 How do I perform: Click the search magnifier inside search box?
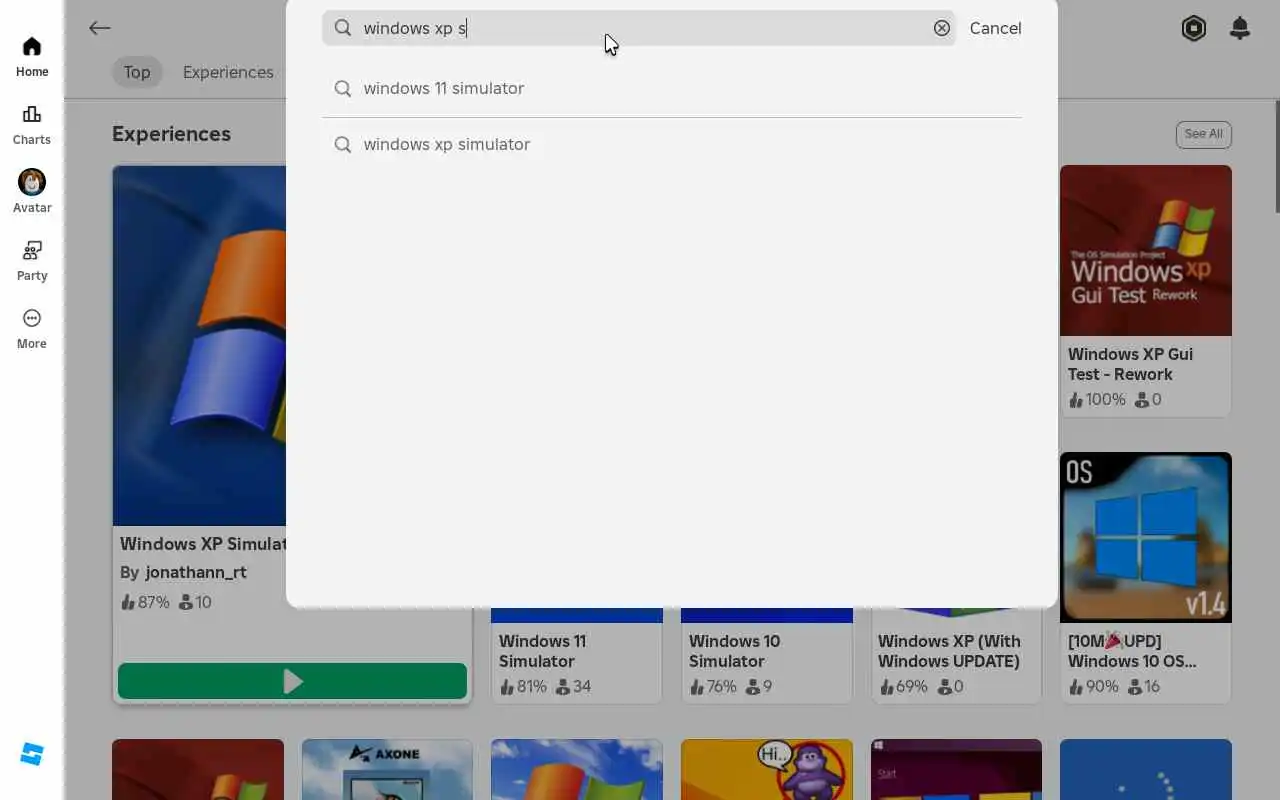pos(343,28)
